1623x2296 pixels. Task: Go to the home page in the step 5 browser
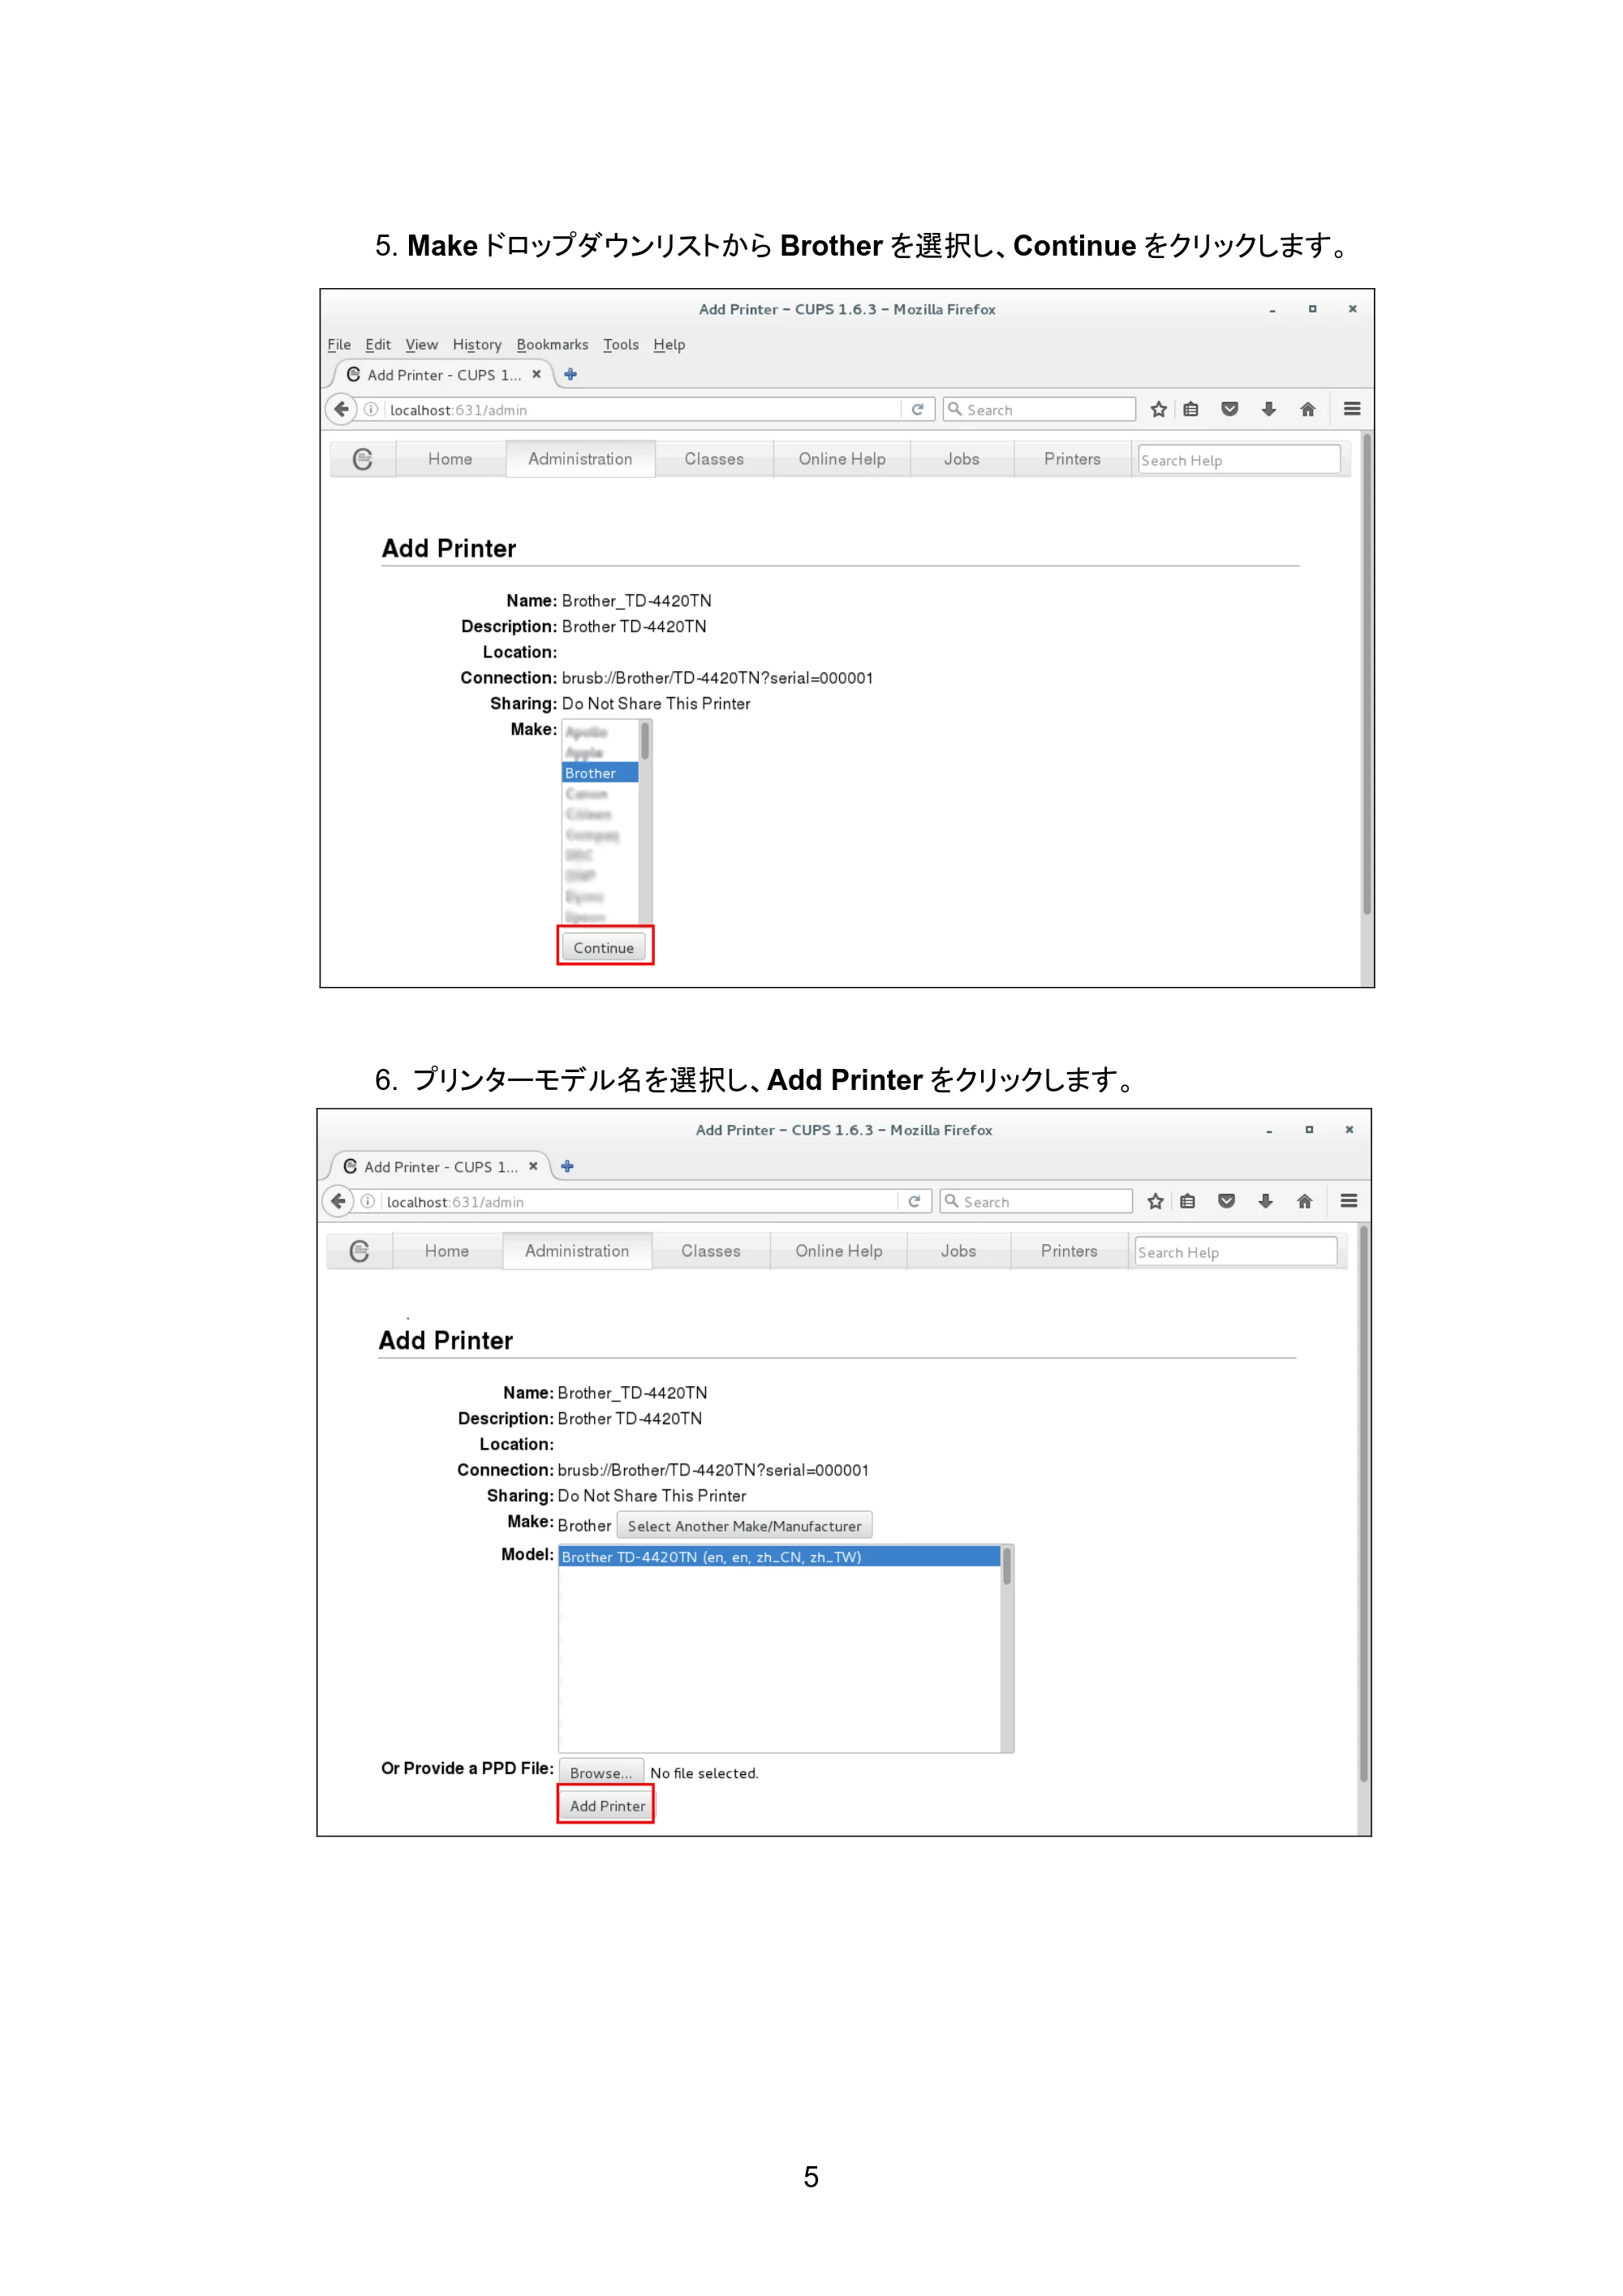[x=1307, y=409]
